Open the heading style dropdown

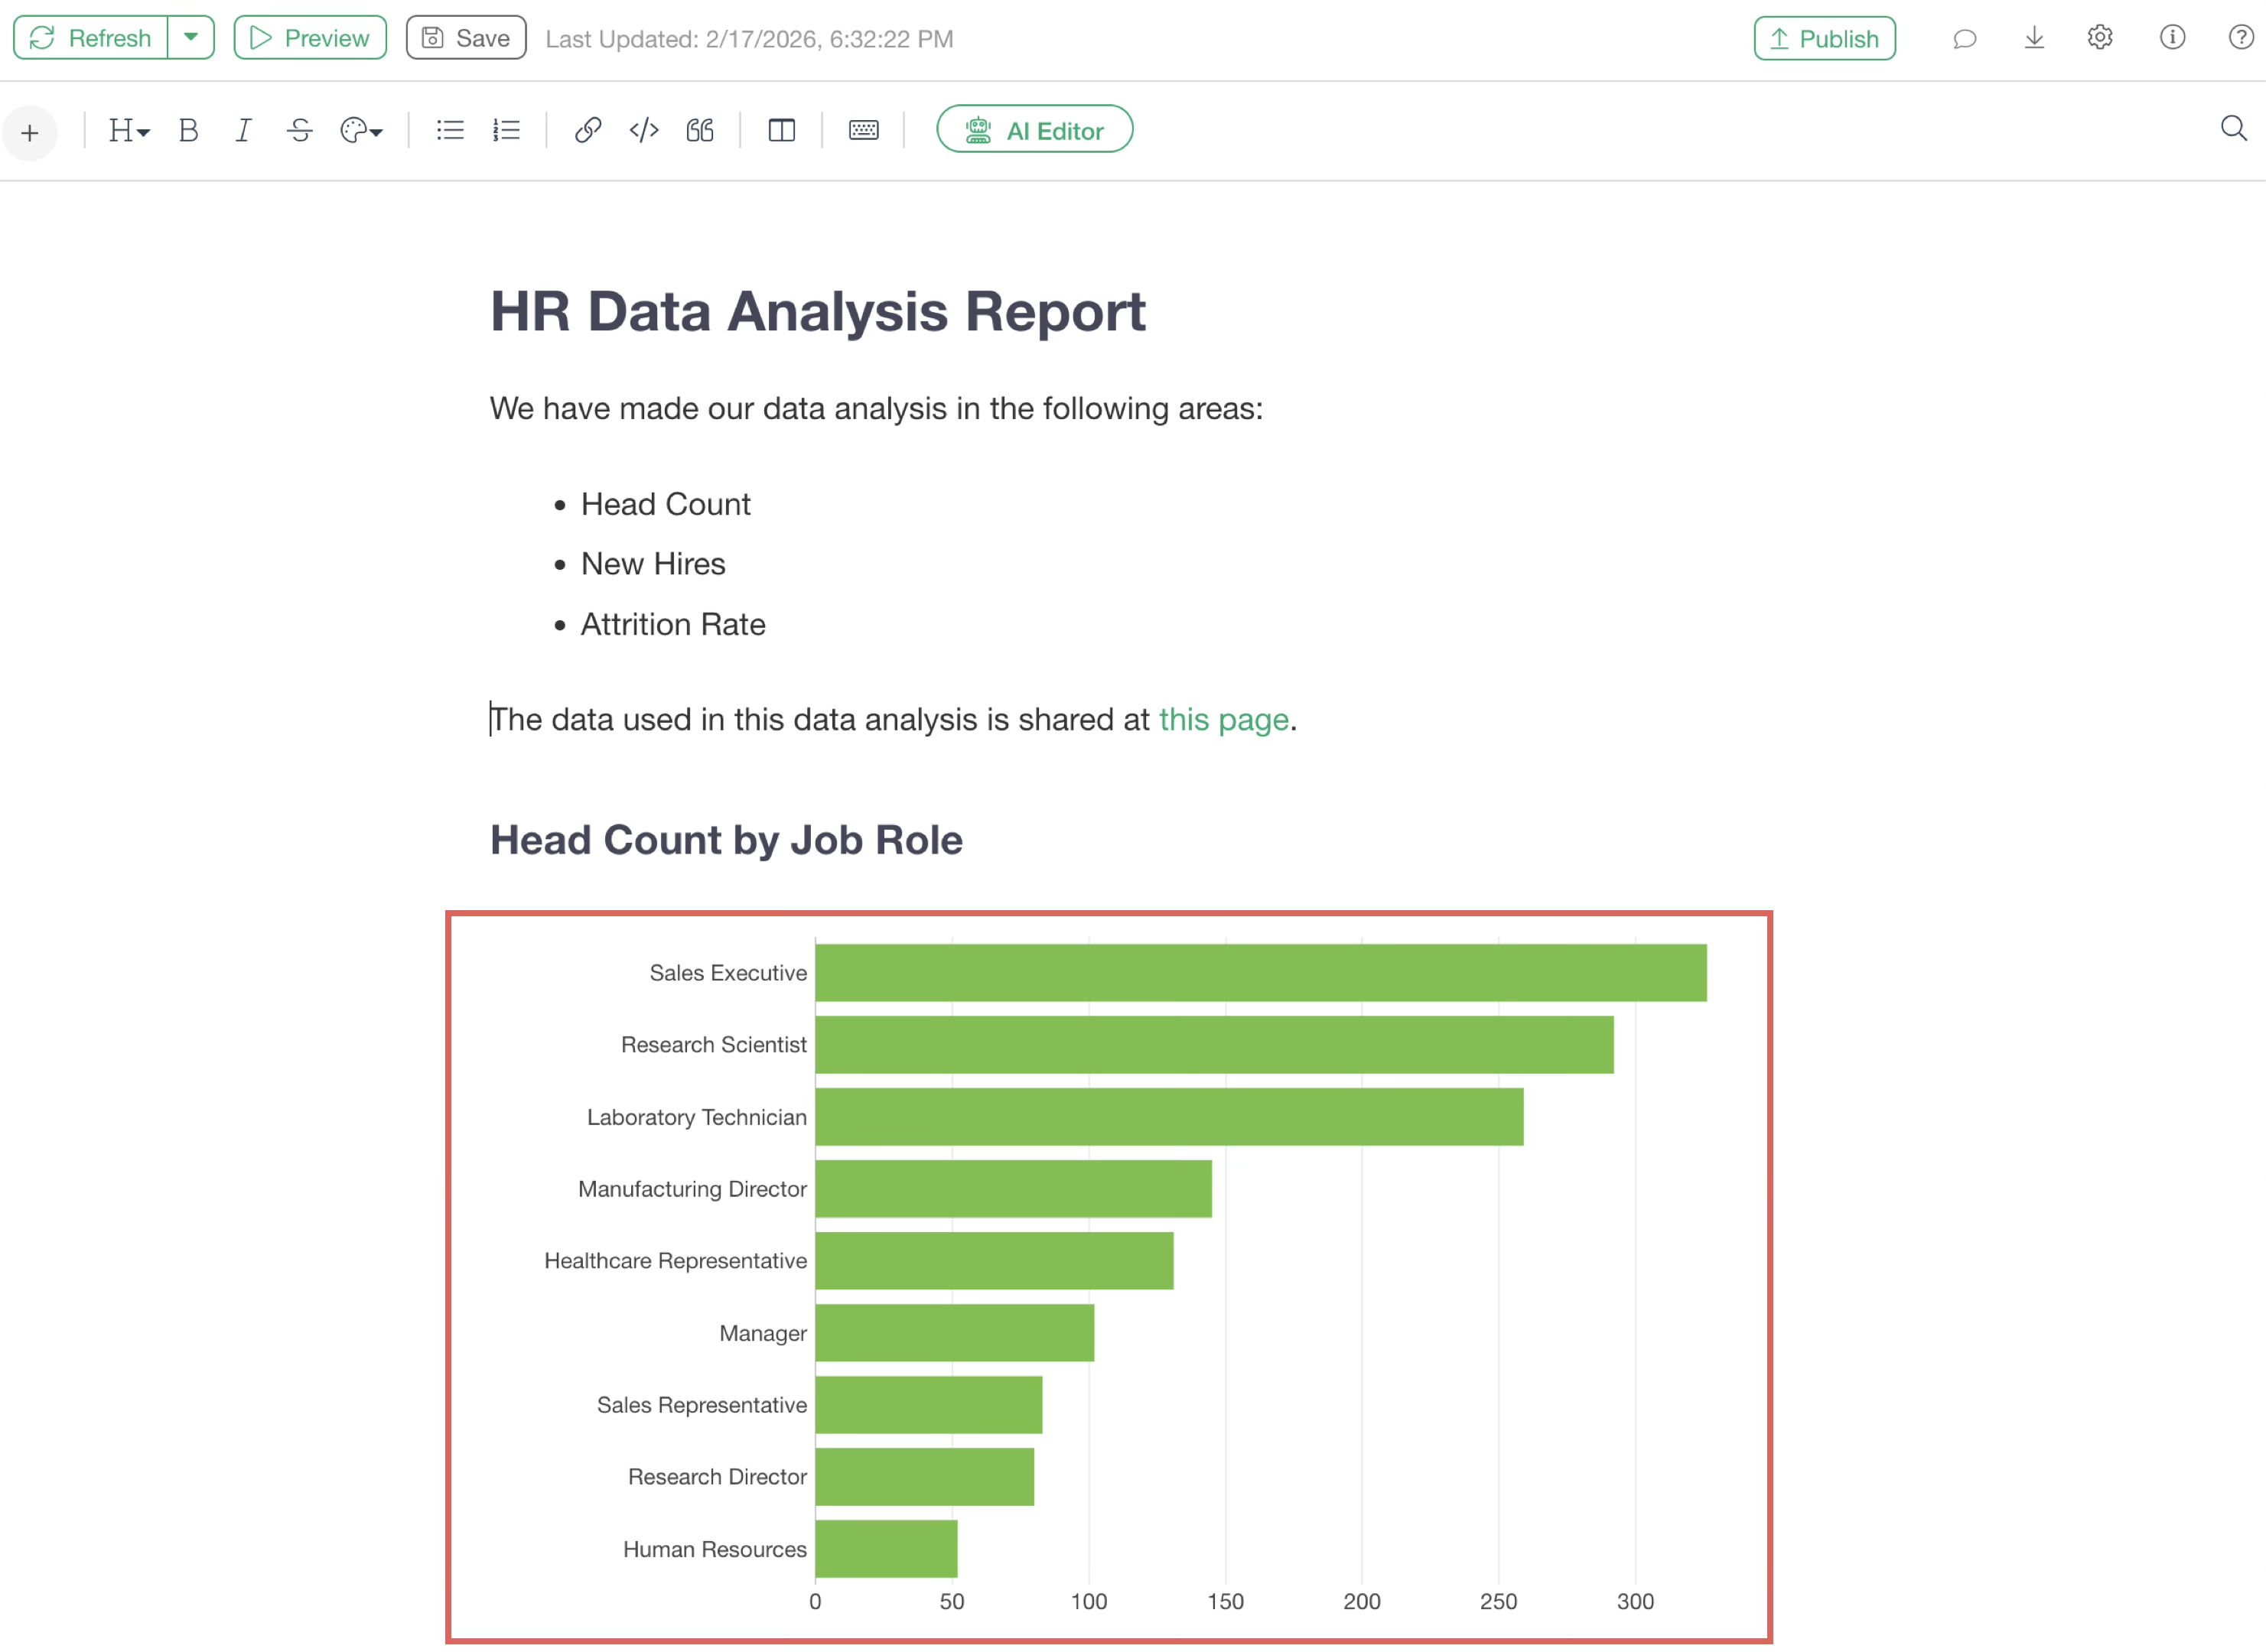click(128, 131)
